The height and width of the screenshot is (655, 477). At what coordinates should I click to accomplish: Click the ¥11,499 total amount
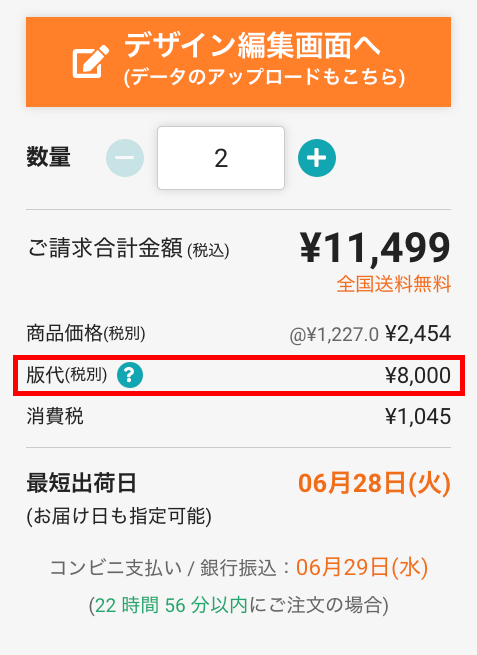[375, 248]
